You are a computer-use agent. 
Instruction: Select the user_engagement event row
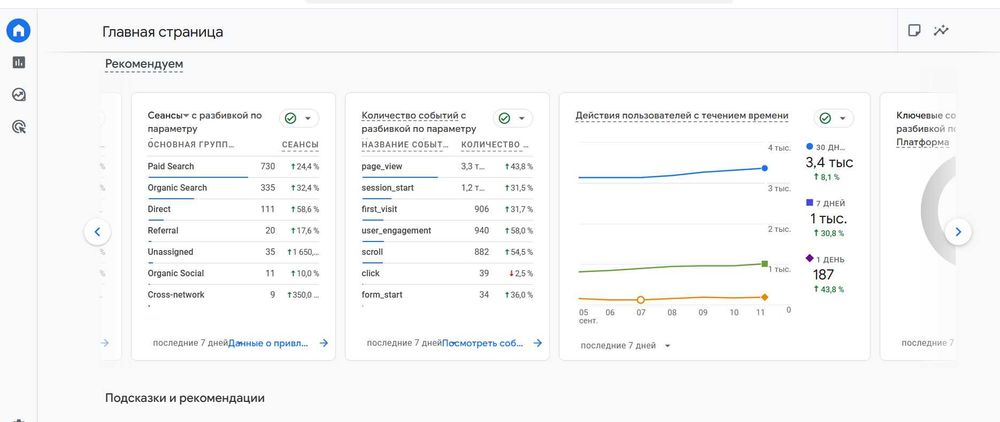(447, 231)
